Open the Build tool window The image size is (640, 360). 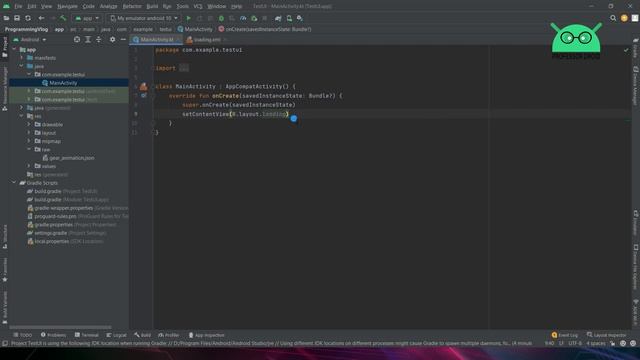(142, 335)
